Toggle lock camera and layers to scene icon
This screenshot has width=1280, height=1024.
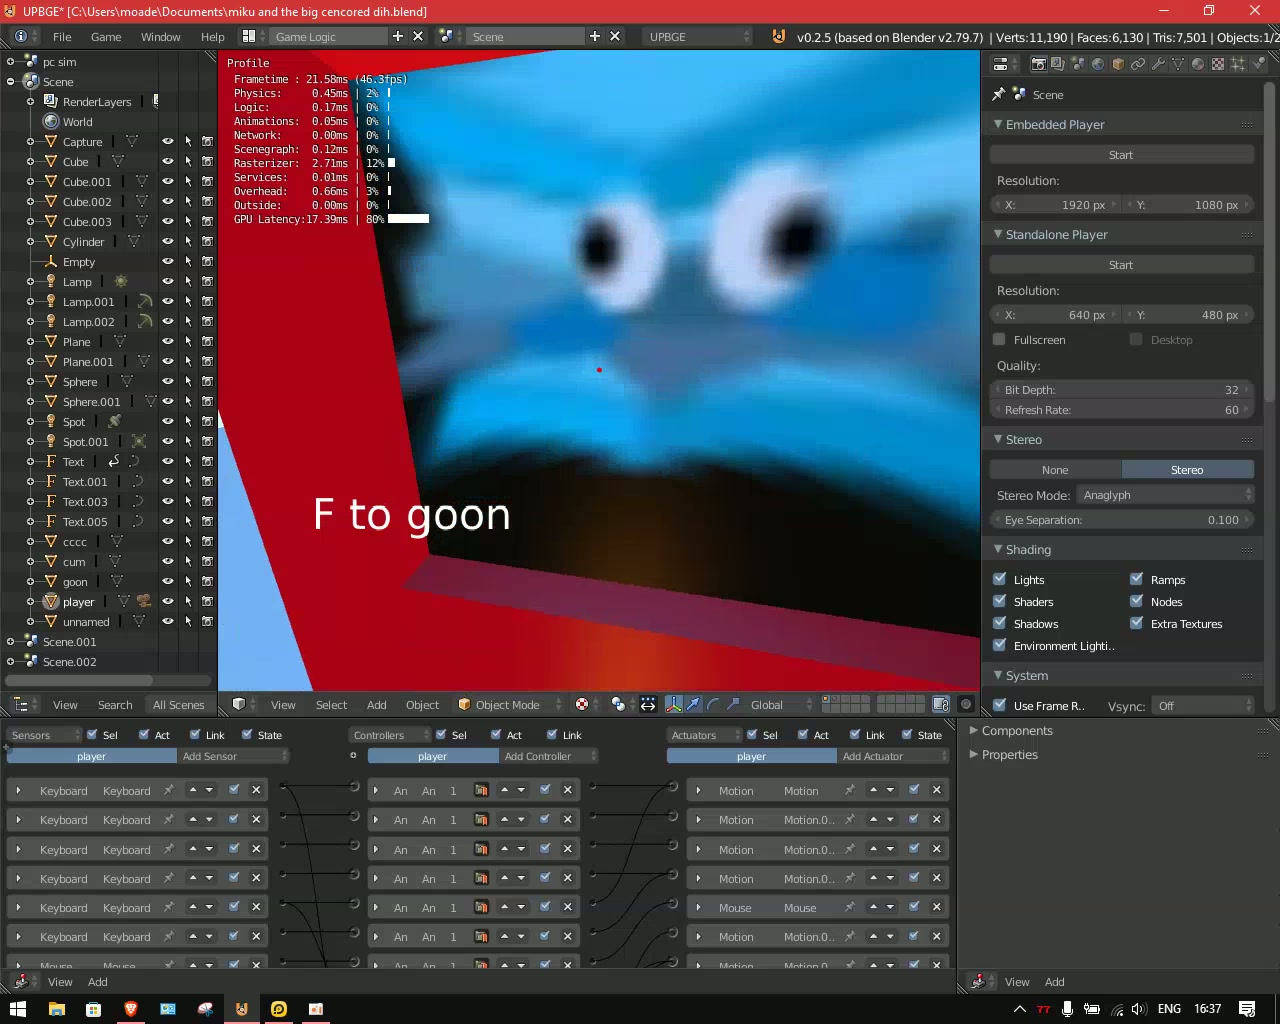click(941, 704)
